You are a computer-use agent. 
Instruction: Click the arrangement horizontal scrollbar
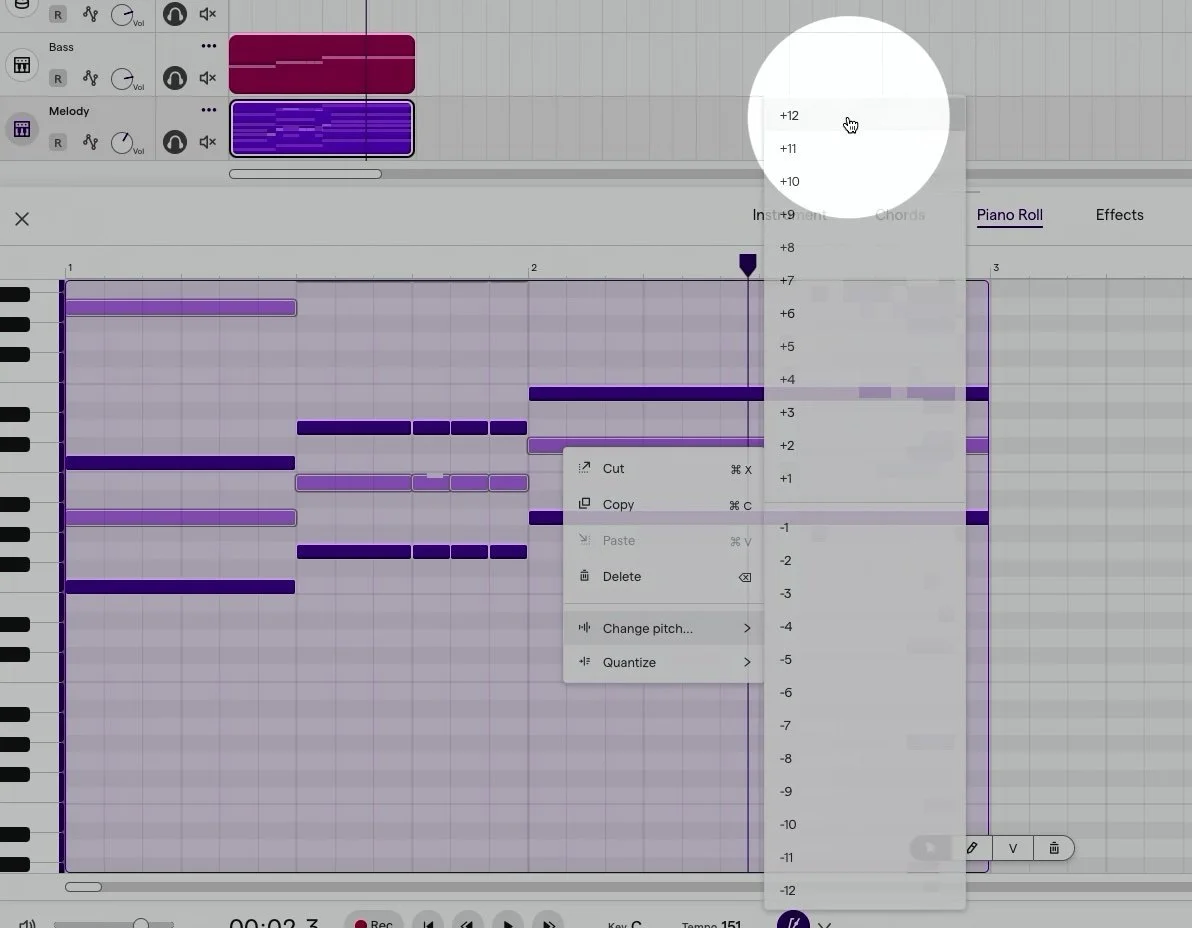(305, 174)
